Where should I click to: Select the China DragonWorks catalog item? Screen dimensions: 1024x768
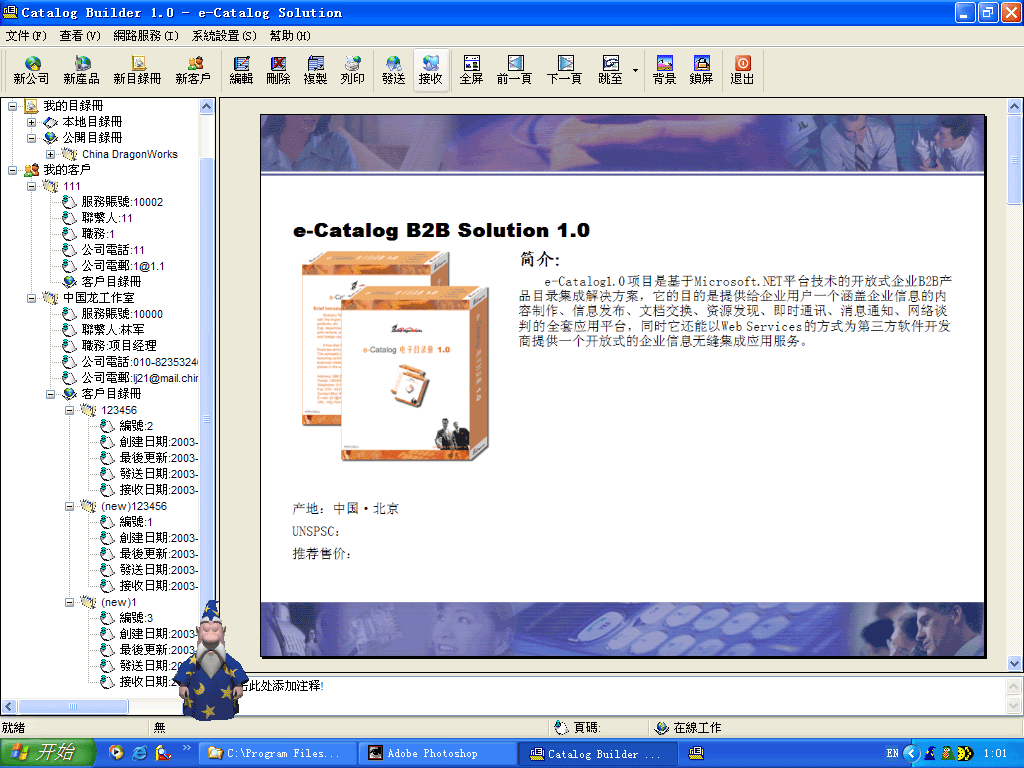pos(129,154)
